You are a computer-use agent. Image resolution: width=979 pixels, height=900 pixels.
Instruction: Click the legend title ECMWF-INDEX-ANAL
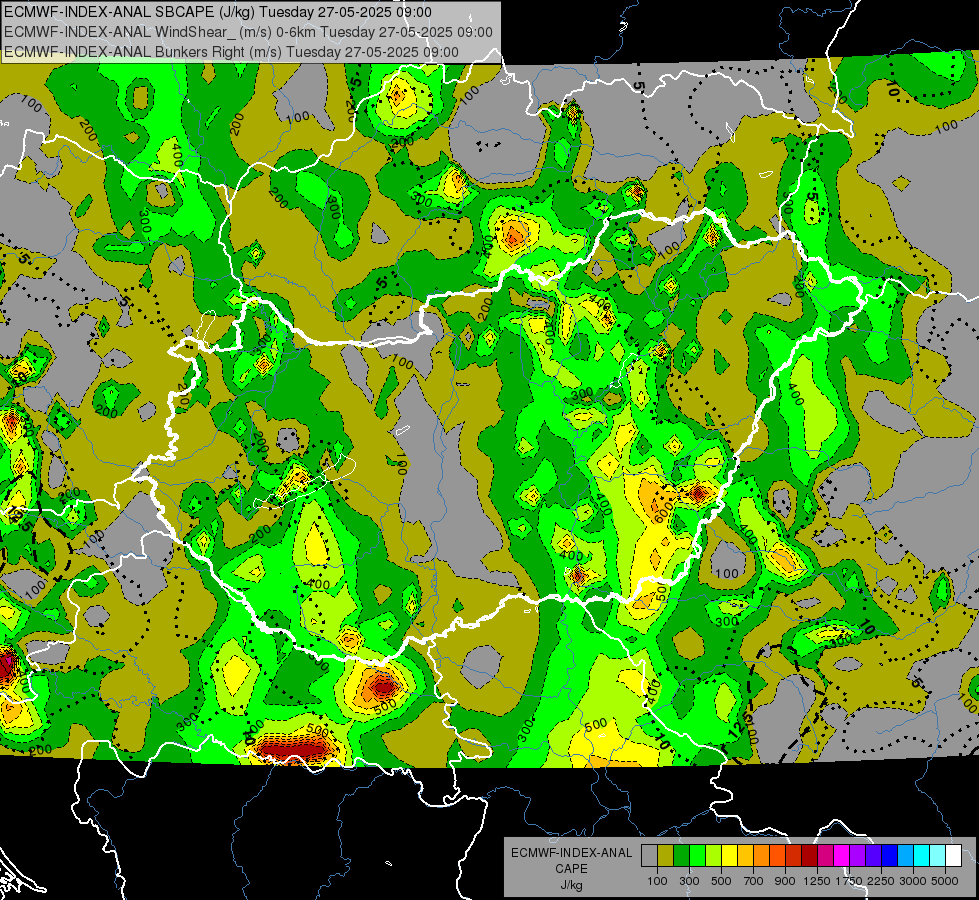[x=572, y=853]
